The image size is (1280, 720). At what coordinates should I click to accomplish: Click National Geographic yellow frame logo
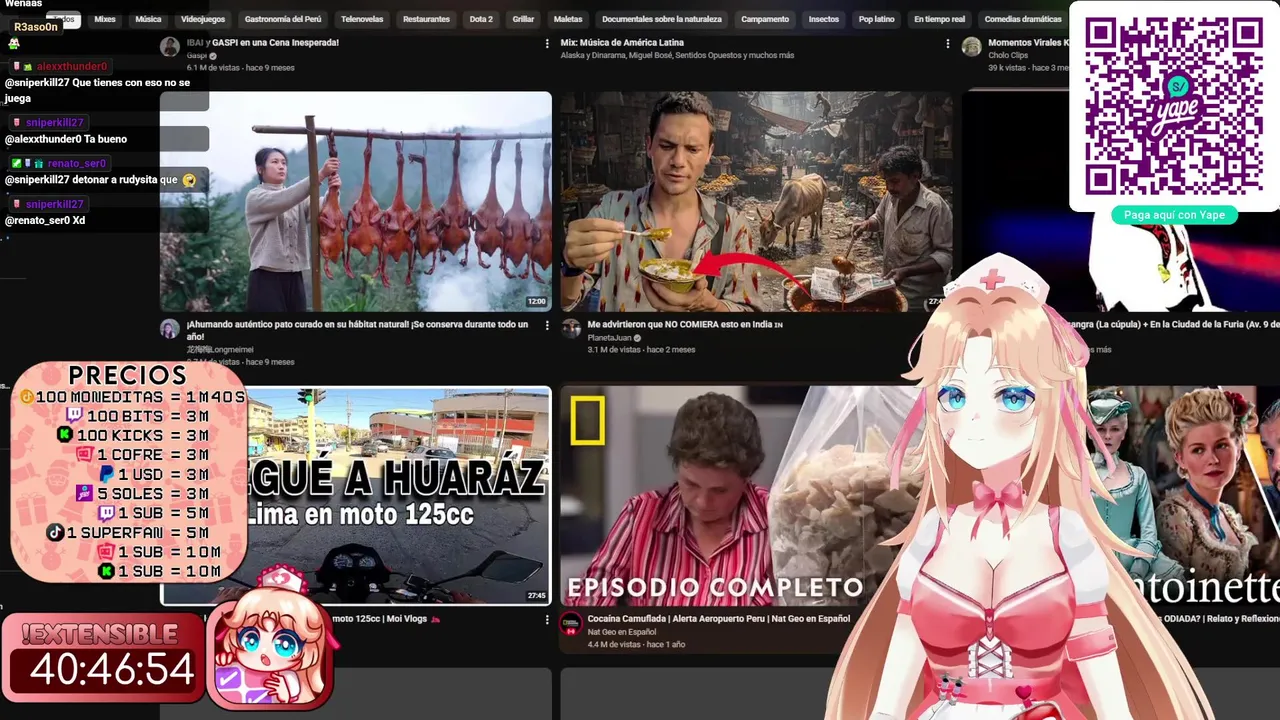click(x=588, y=420)
